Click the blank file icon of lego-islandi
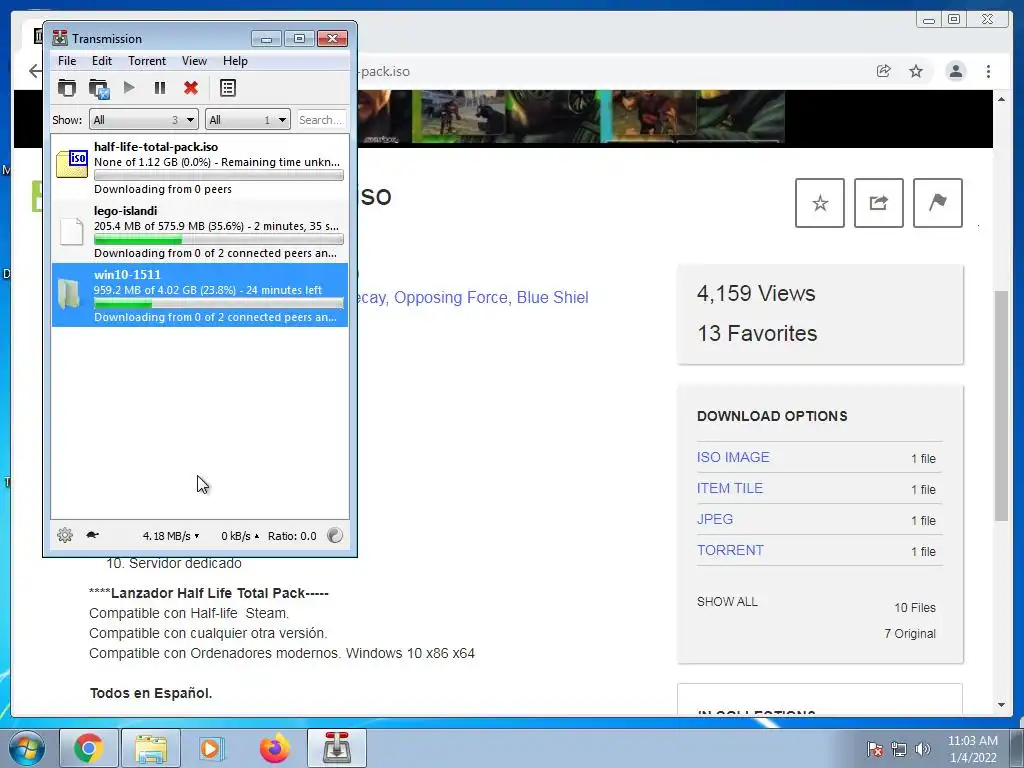This screenshot has height=768, width=1024. [71, 231]
